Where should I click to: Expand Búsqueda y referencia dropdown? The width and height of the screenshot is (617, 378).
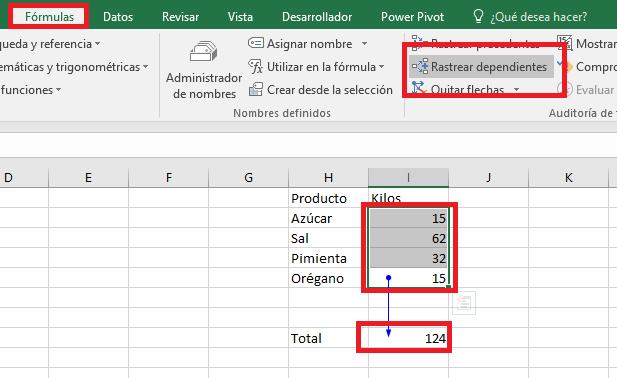[97, 44]
